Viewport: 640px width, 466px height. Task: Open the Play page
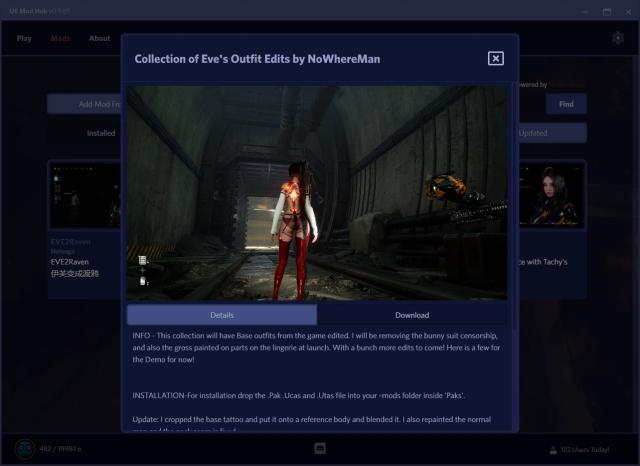click(24, 38)
